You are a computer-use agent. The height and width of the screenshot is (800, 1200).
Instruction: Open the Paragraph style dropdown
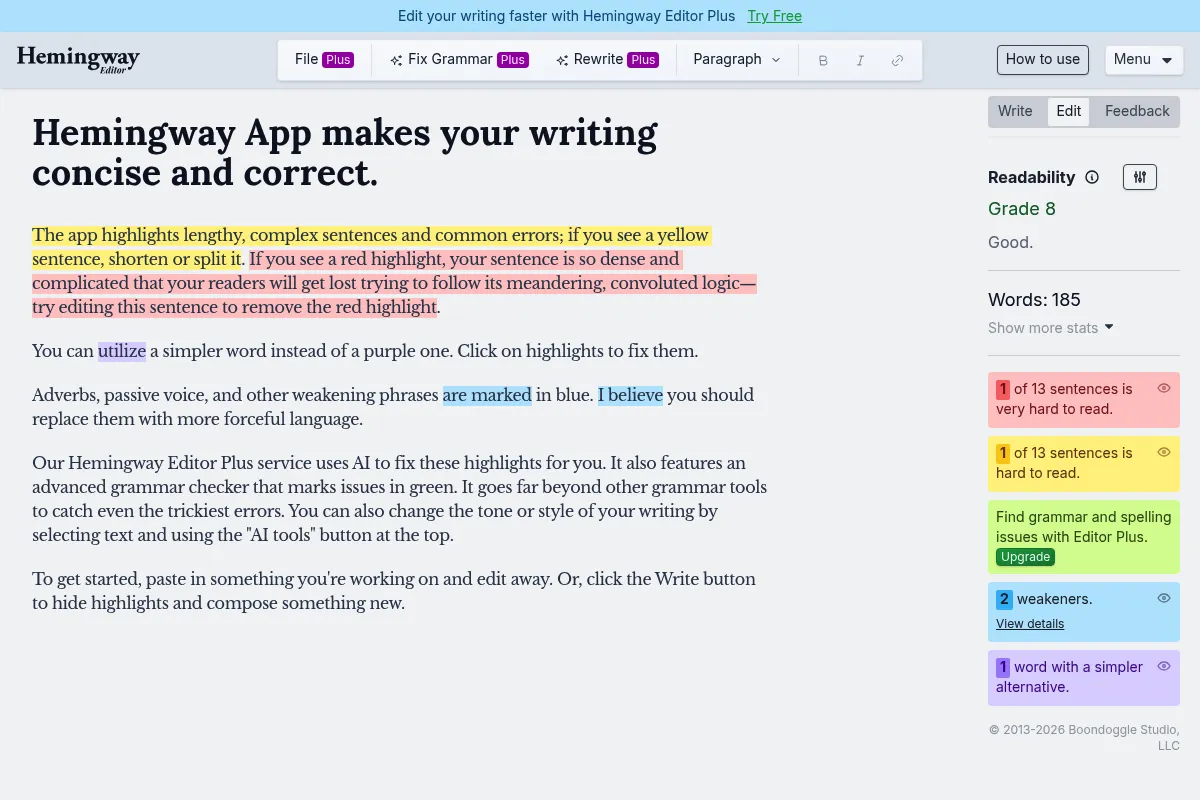pyautogui.click(x=737, y=60)
